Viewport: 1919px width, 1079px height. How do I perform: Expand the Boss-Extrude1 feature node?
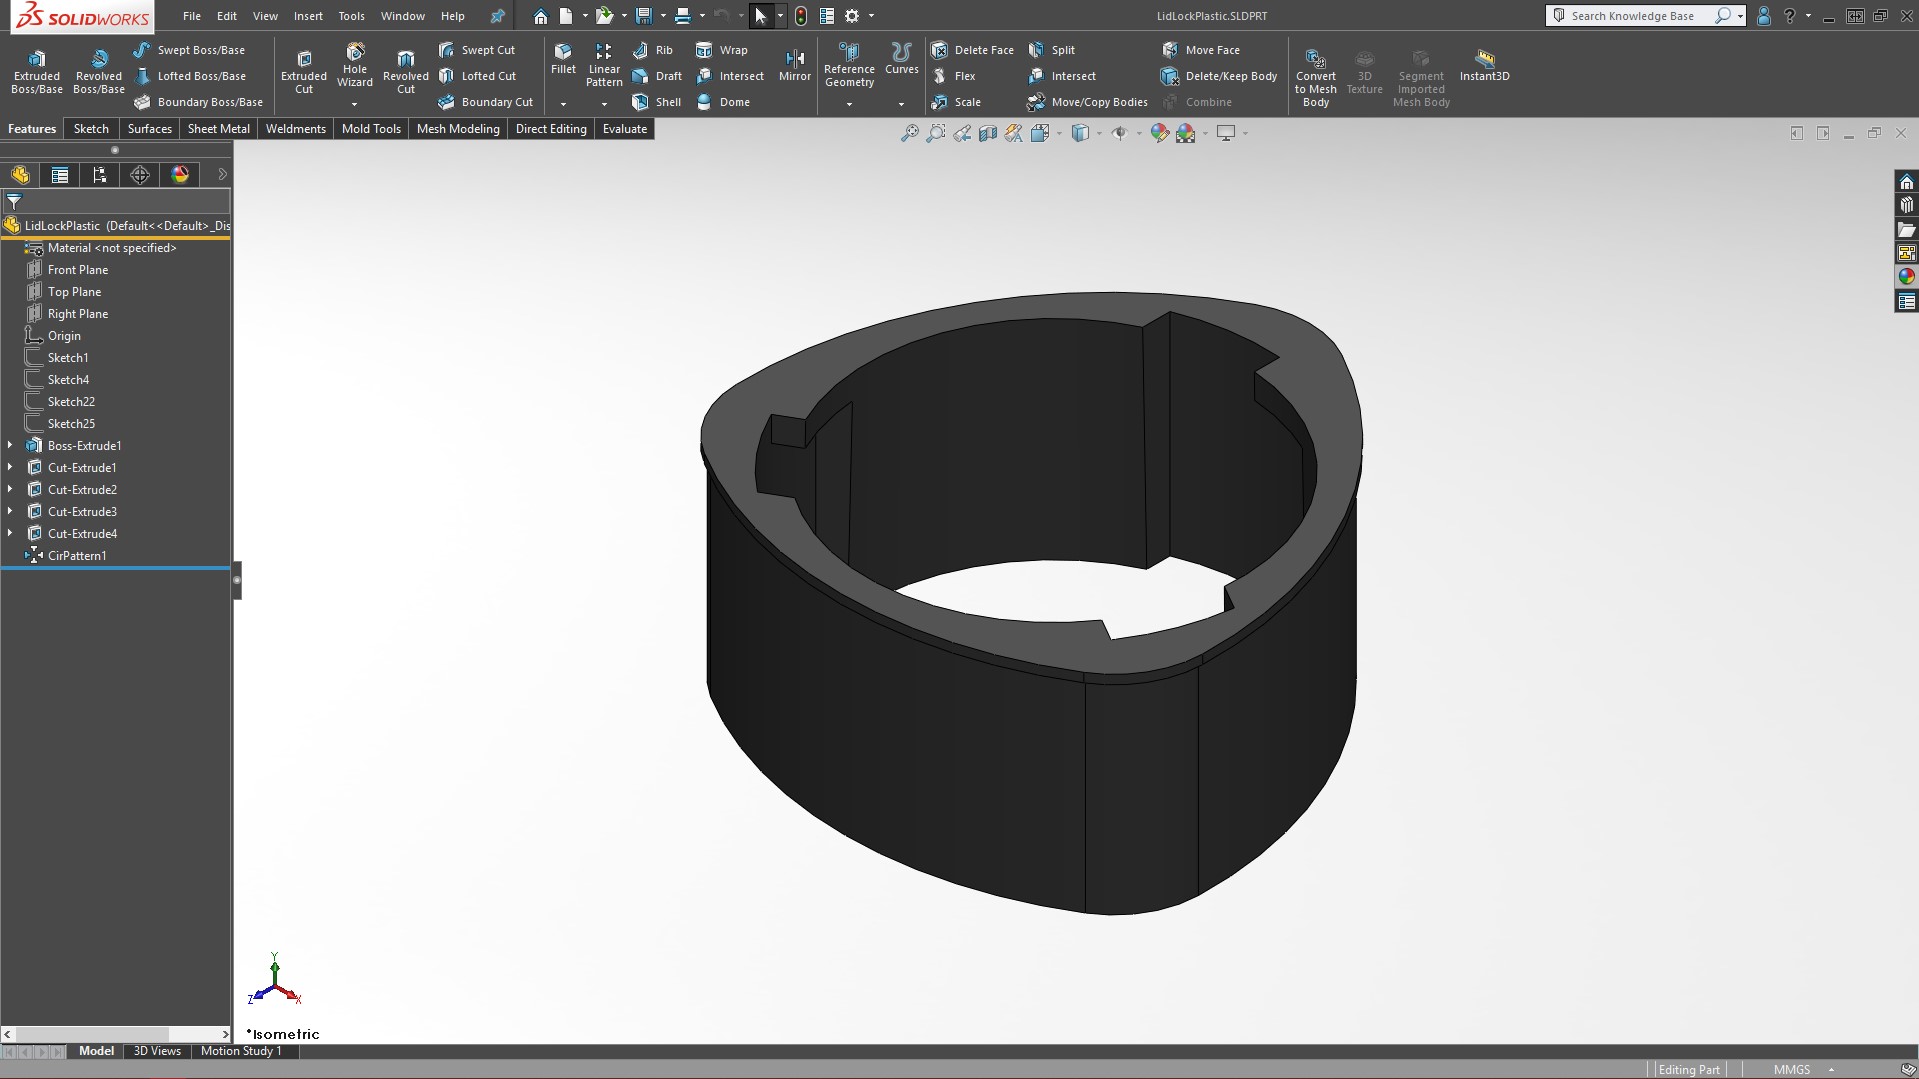coord(10,446)
